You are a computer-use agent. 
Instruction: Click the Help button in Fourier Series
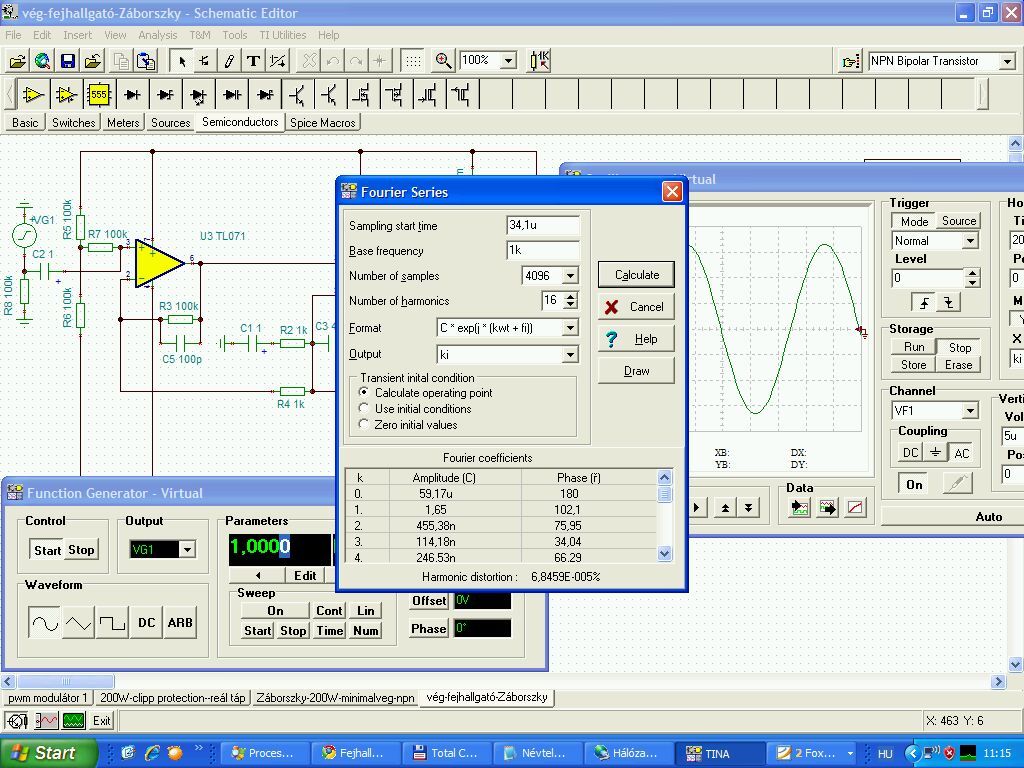636,339
